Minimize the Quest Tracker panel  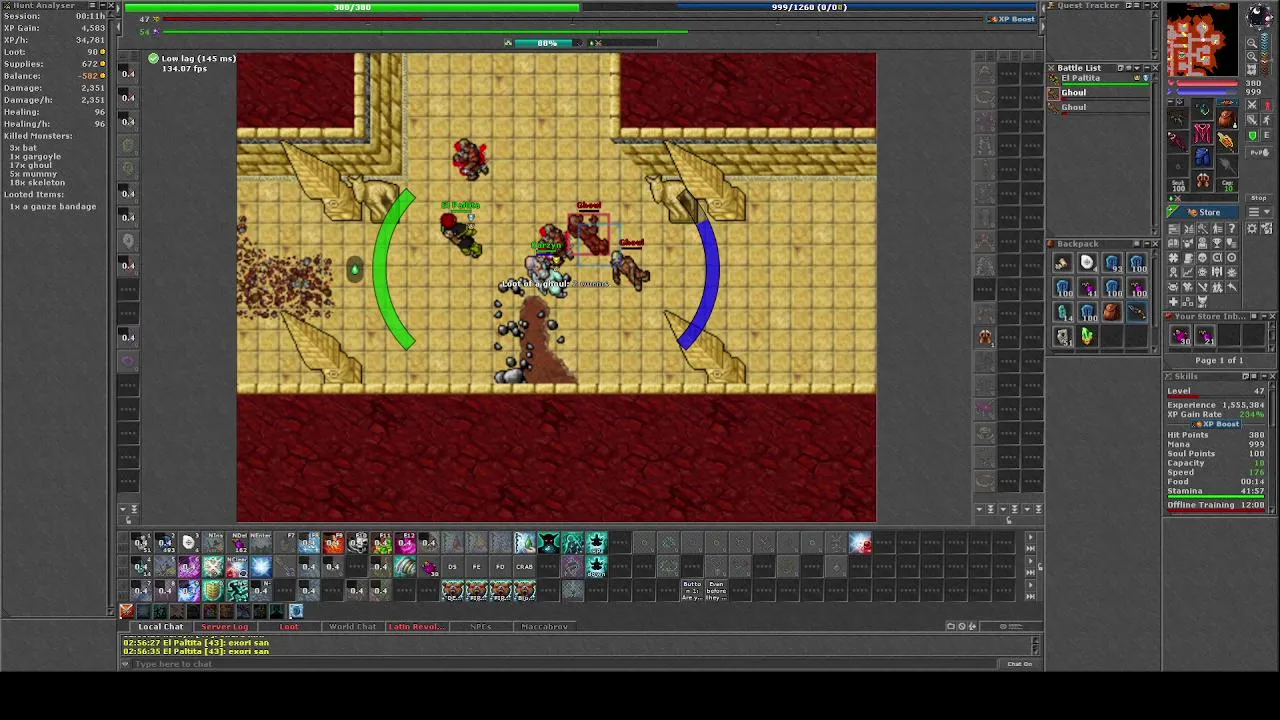click(x=1146, y=5)
